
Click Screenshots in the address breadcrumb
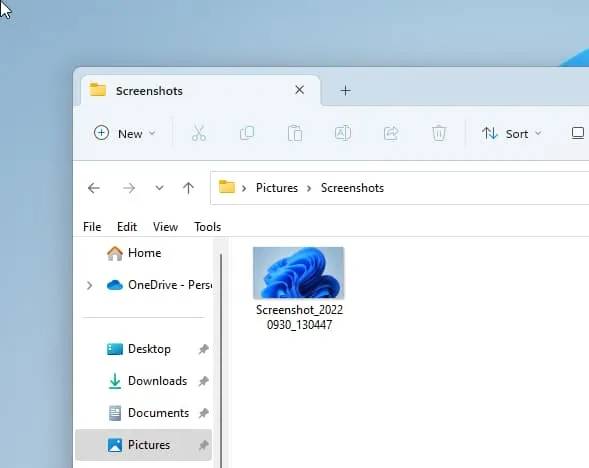(352, 188)
